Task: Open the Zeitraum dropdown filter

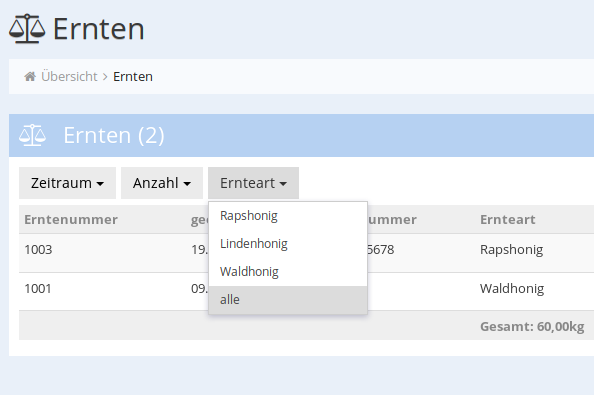Action: (67, 183)
